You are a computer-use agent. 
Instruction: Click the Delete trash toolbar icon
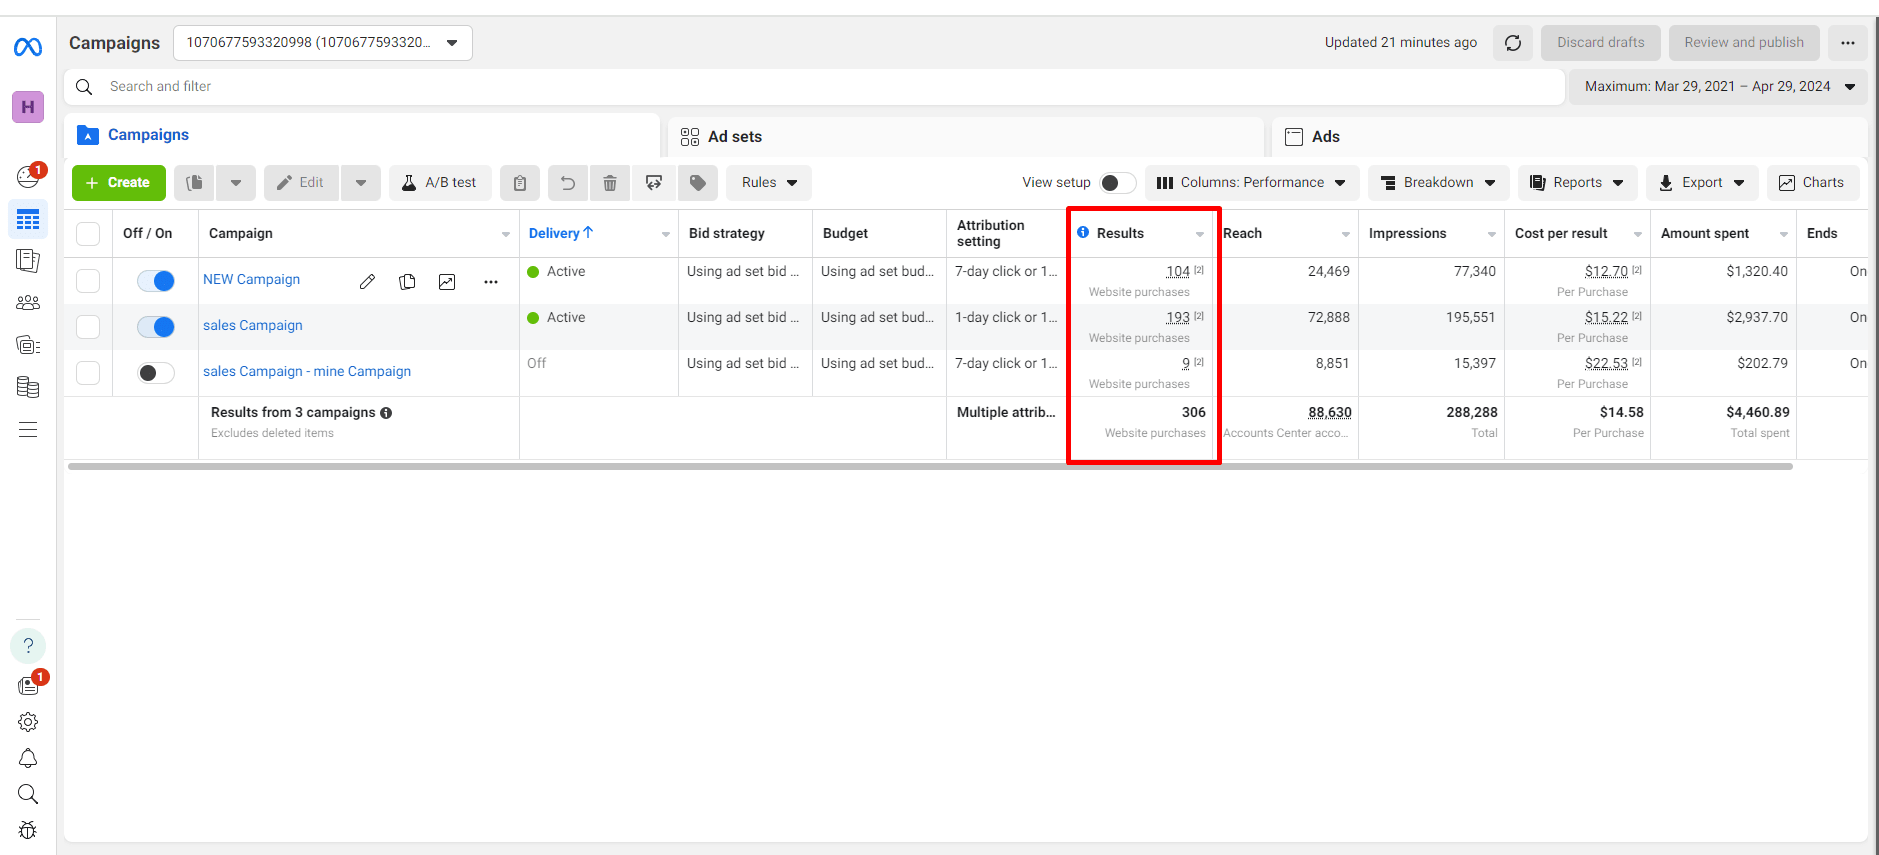(x=610, y=183)
